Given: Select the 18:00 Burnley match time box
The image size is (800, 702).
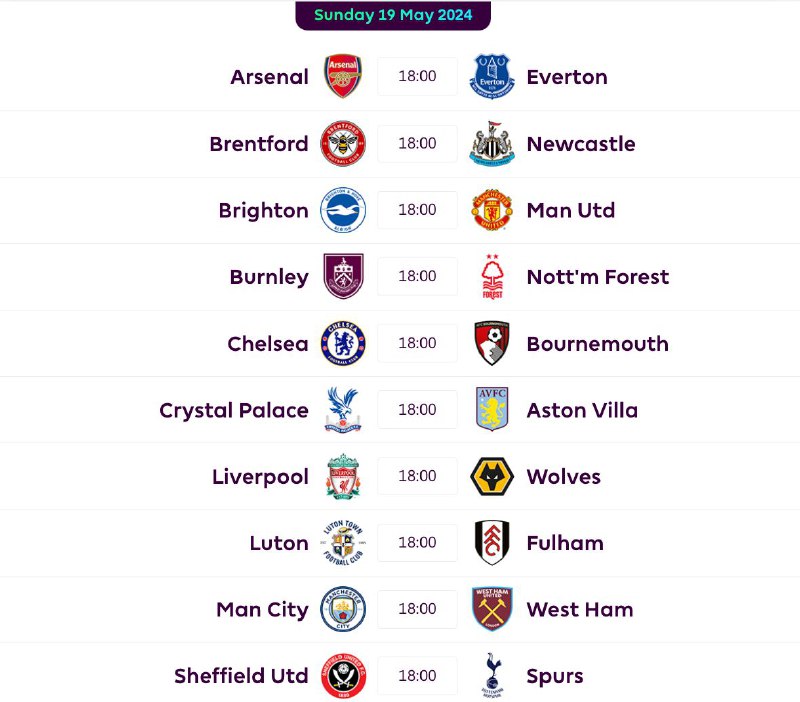Looking at the screenshot, I should tap(417, 276).
